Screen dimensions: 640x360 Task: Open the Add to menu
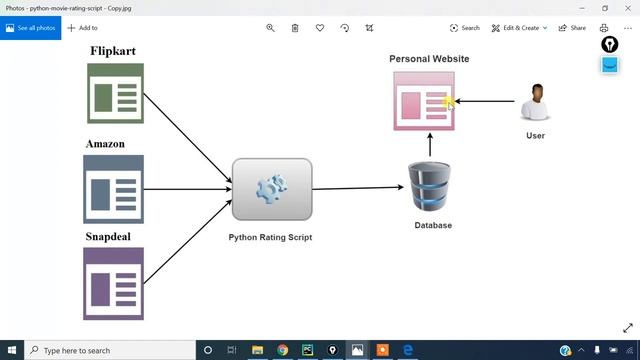coord(82,28)
